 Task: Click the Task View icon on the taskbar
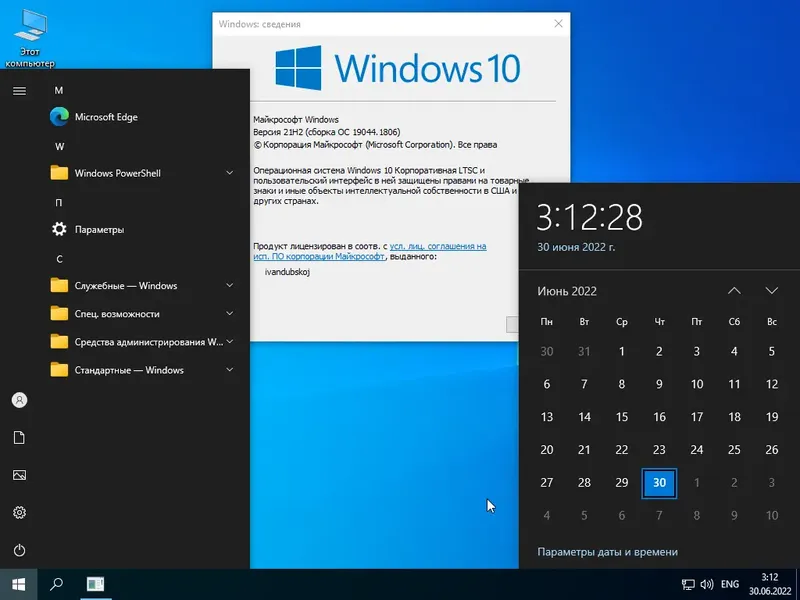click(x=97, y=583)
